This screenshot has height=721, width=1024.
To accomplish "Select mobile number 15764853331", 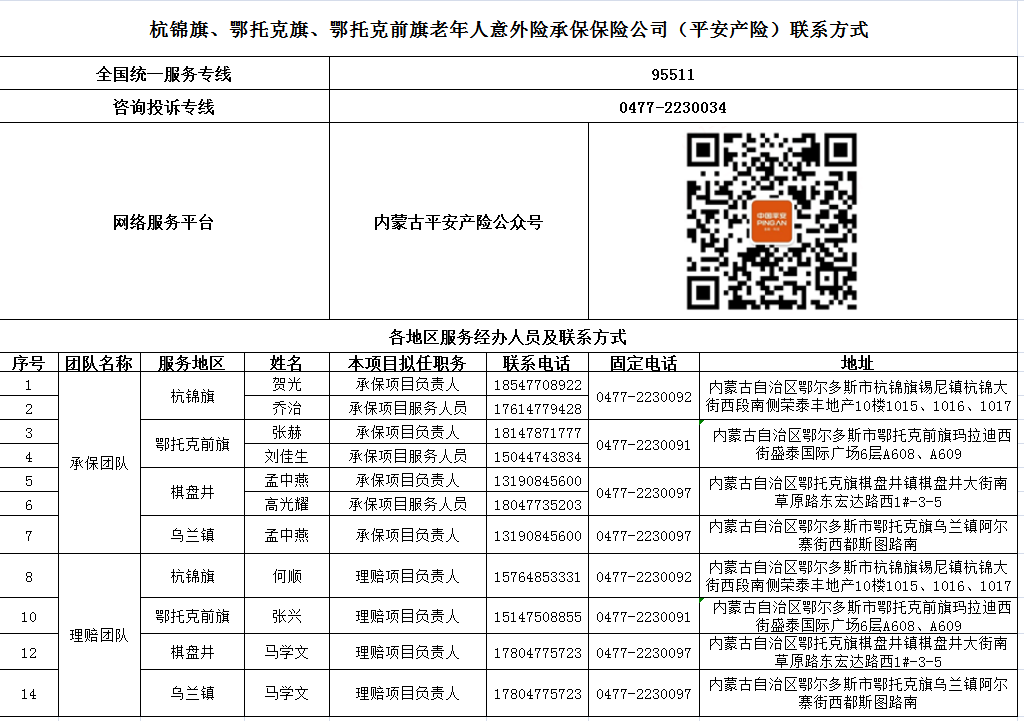I will point(537,577).
